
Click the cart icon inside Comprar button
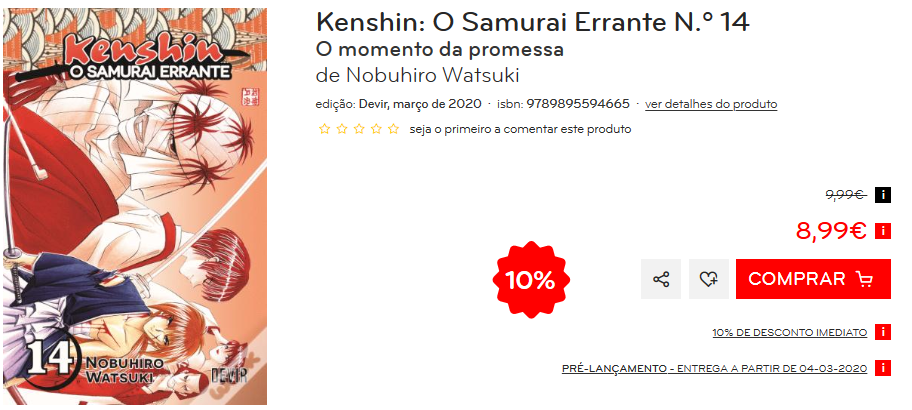coord(864,279)
